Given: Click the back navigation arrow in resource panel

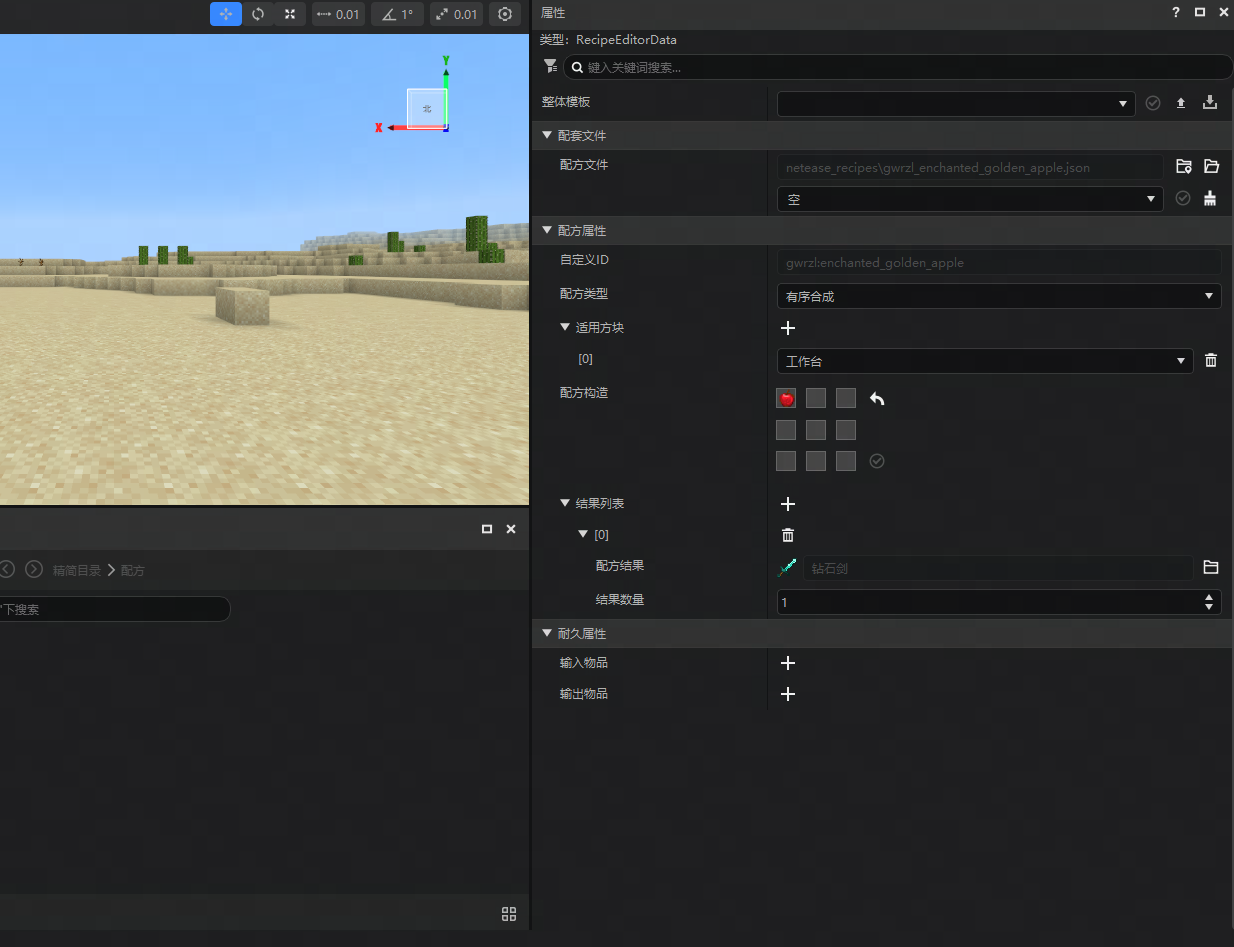Looking at the screenshot, I should pyautogui.click(x=6, y=569).
